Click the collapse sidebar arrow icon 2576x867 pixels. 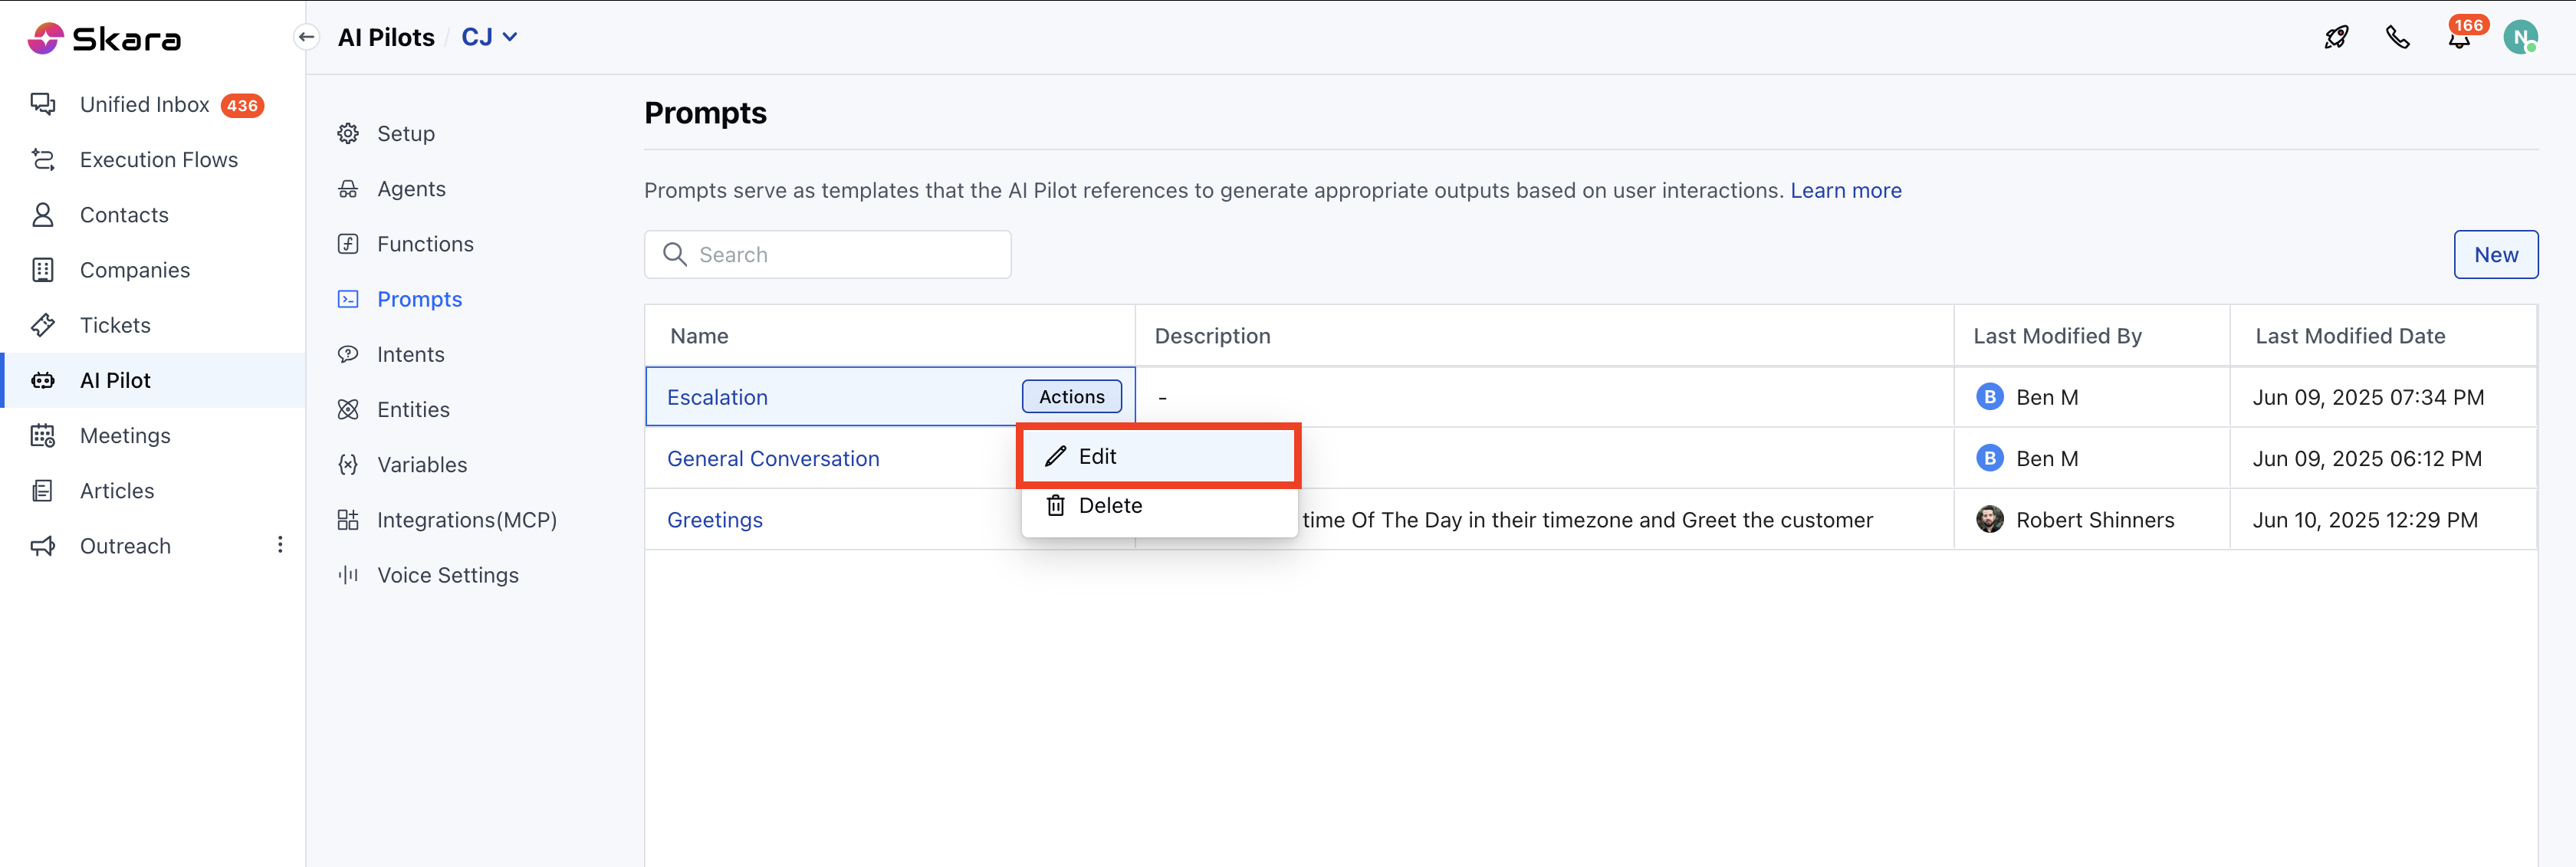(x=306, y=38)
